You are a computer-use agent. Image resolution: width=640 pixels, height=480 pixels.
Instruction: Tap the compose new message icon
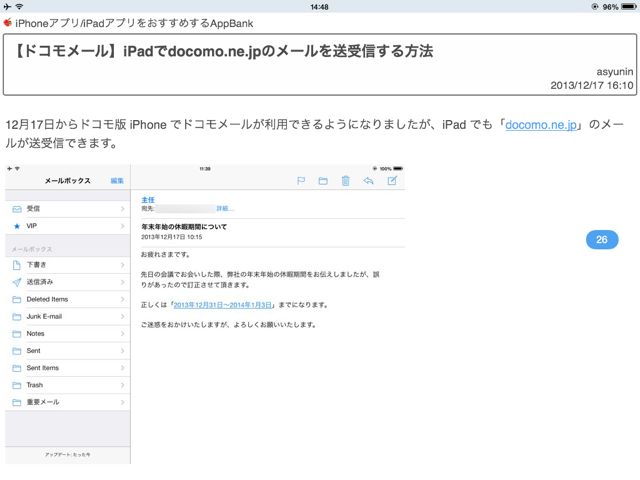point(392,180)
